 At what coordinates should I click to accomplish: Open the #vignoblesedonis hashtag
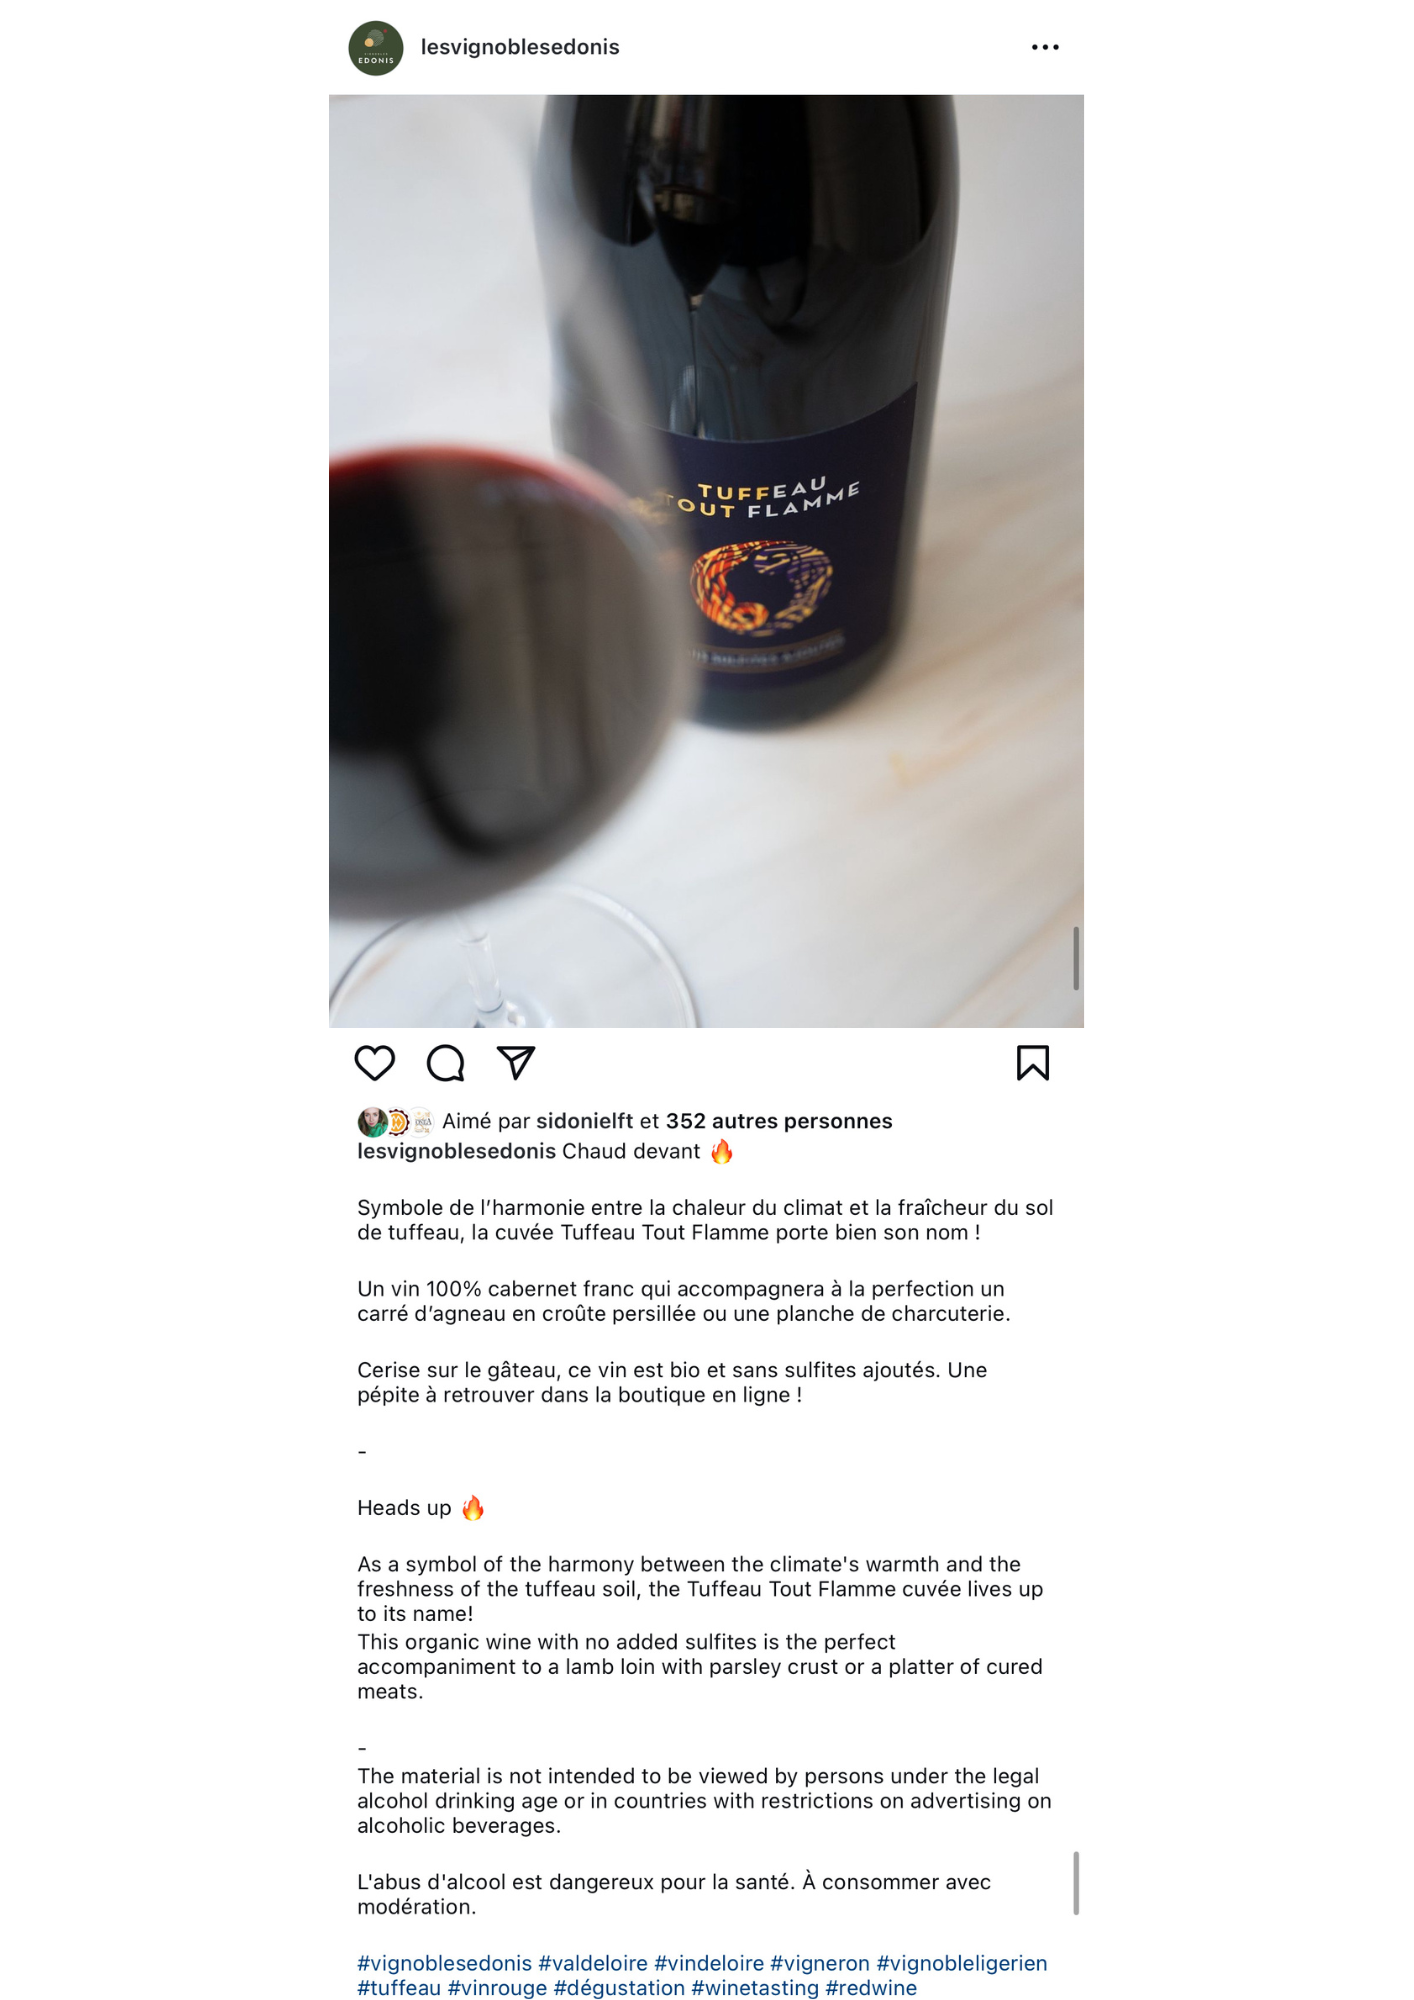click(x=445, y=1963)
